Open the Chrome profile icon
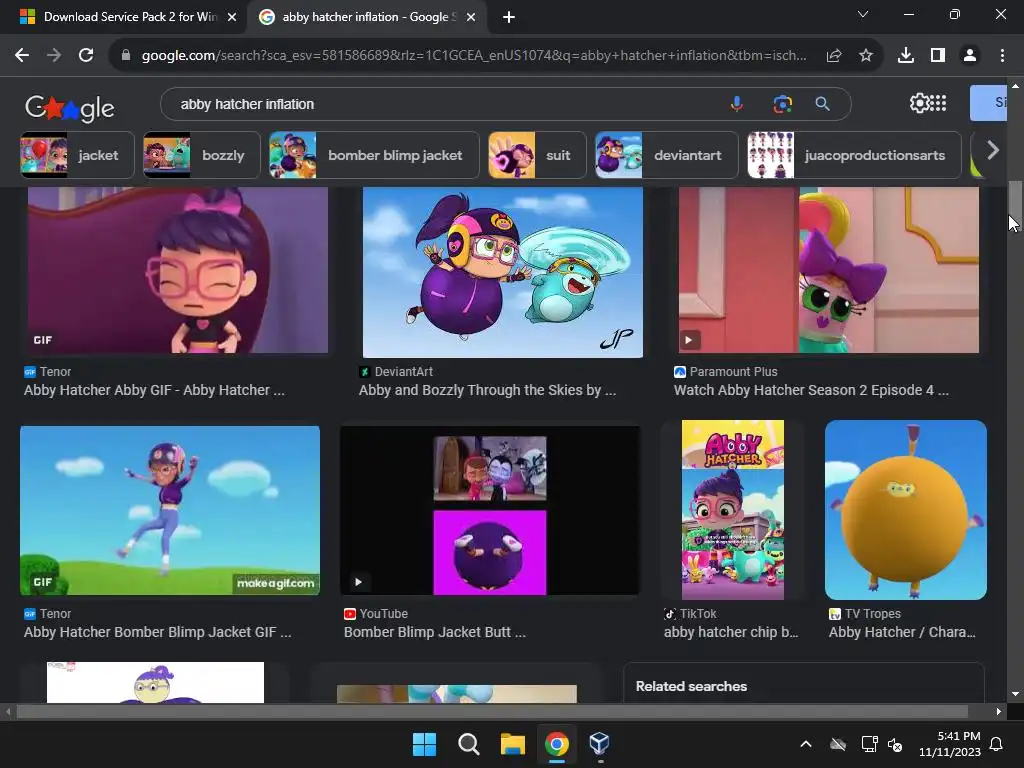Screen dimensions: 1024x768 click(x=970, y=56)
